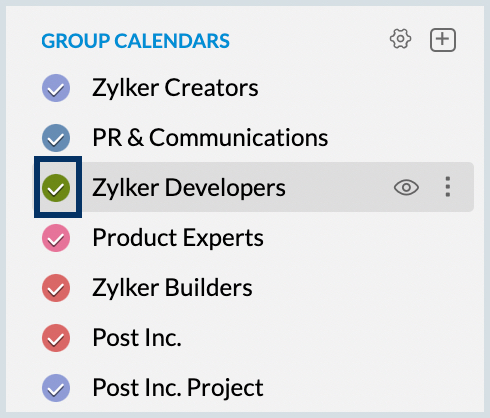Screen dimensions: 490x418
Task: Select PR & Communications calendar name
Action: coord(210,137)
